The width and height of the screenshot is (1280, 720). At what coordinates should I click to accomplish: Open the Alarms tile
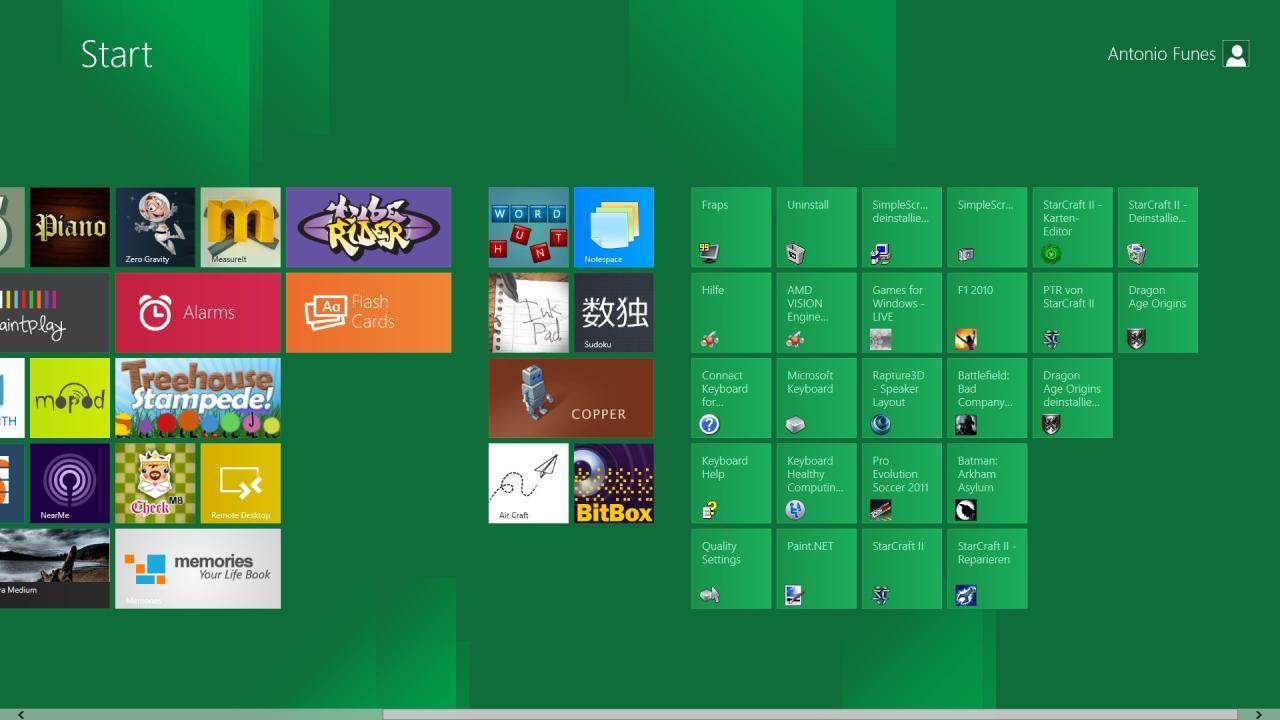coord(198,312)
